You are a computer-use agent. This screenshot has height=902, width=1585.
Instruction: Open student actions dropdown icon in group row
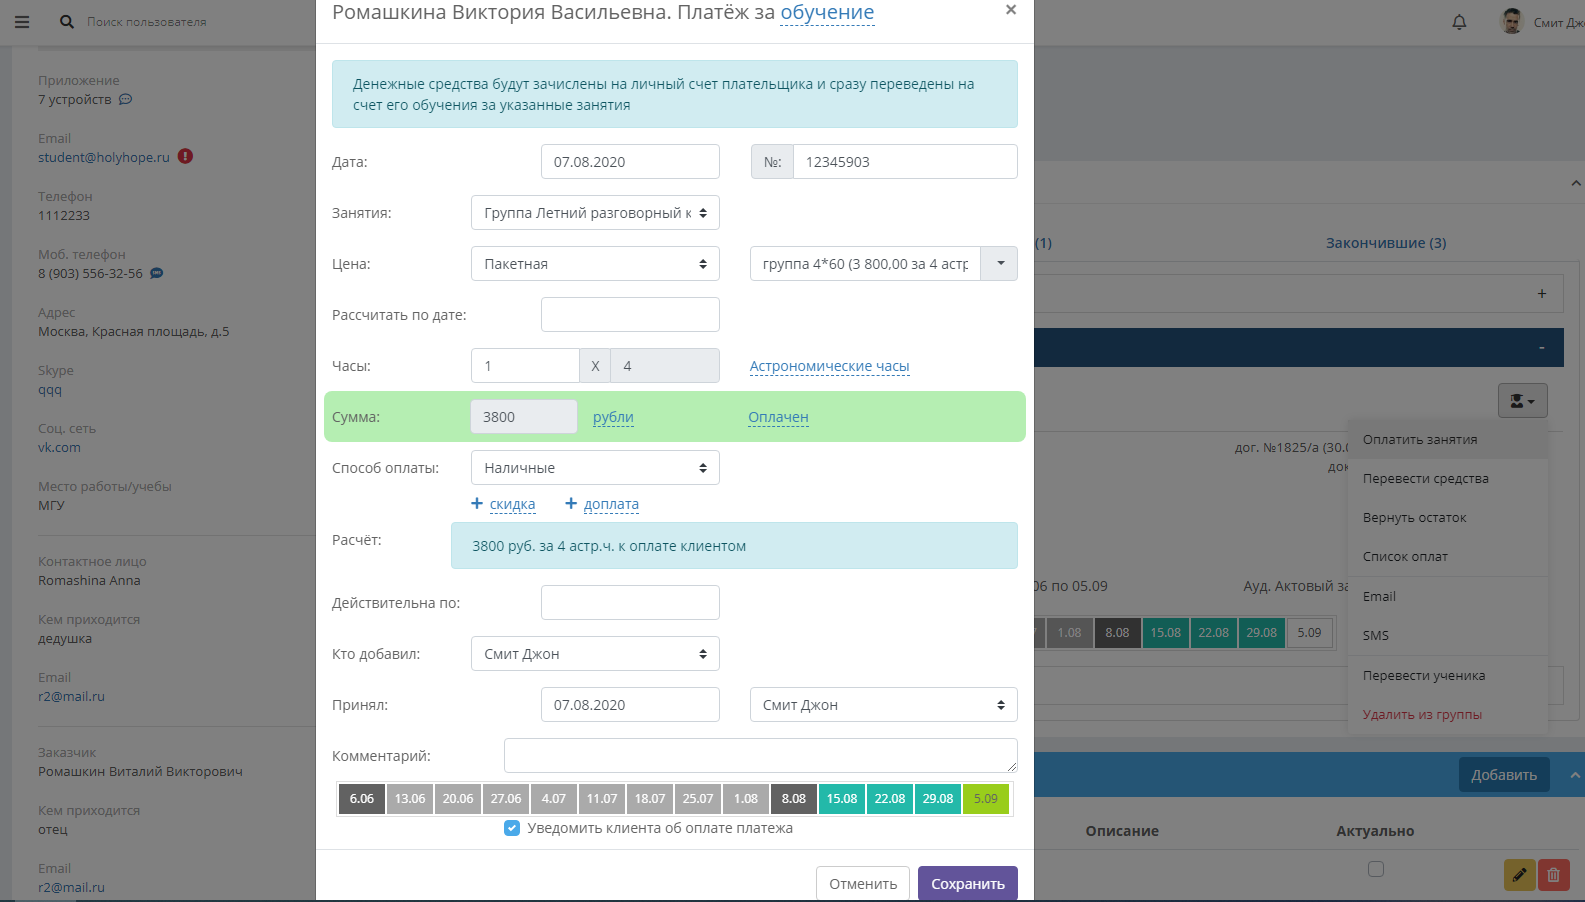click(x=1522, y=401)
